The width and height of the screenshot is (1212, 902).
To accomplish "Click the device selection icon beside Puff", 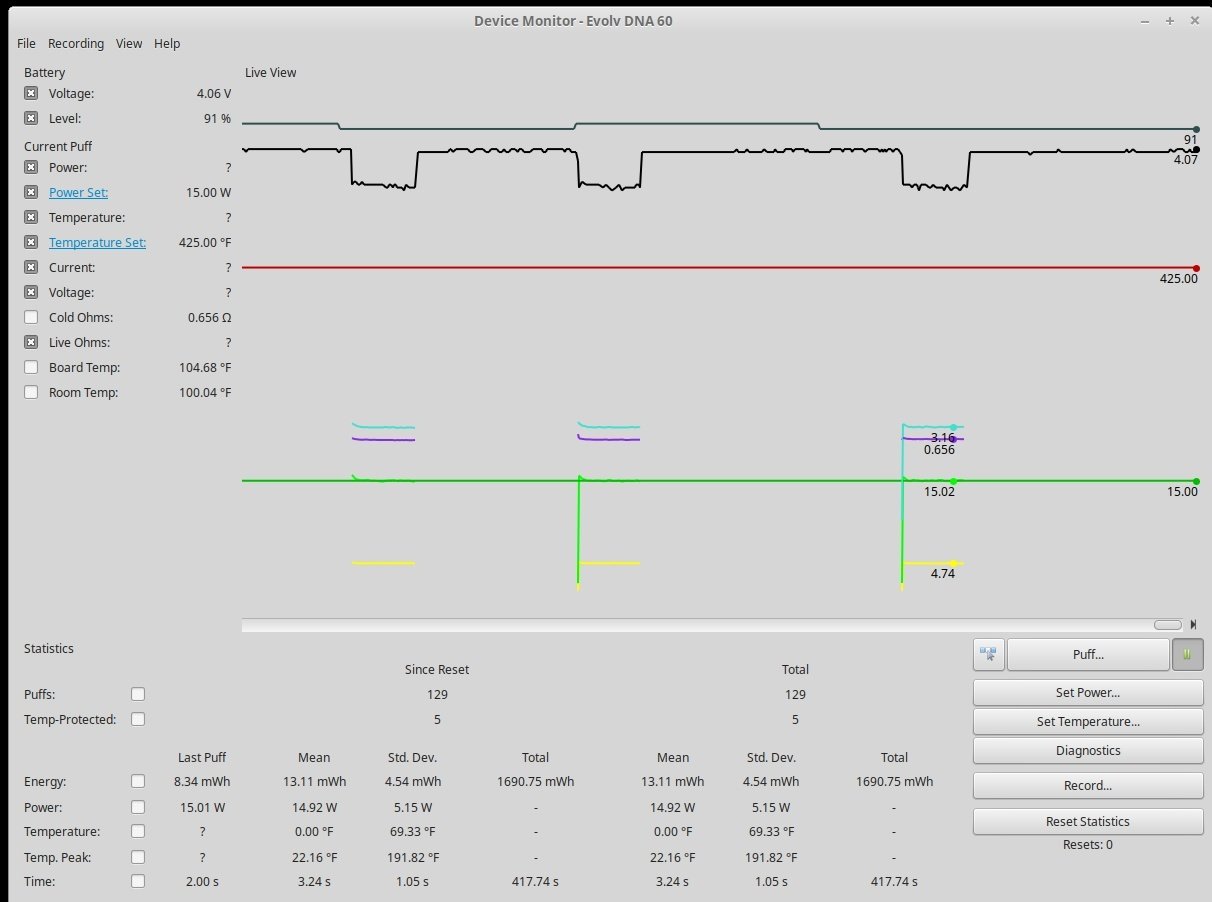I will click(988, 654).
